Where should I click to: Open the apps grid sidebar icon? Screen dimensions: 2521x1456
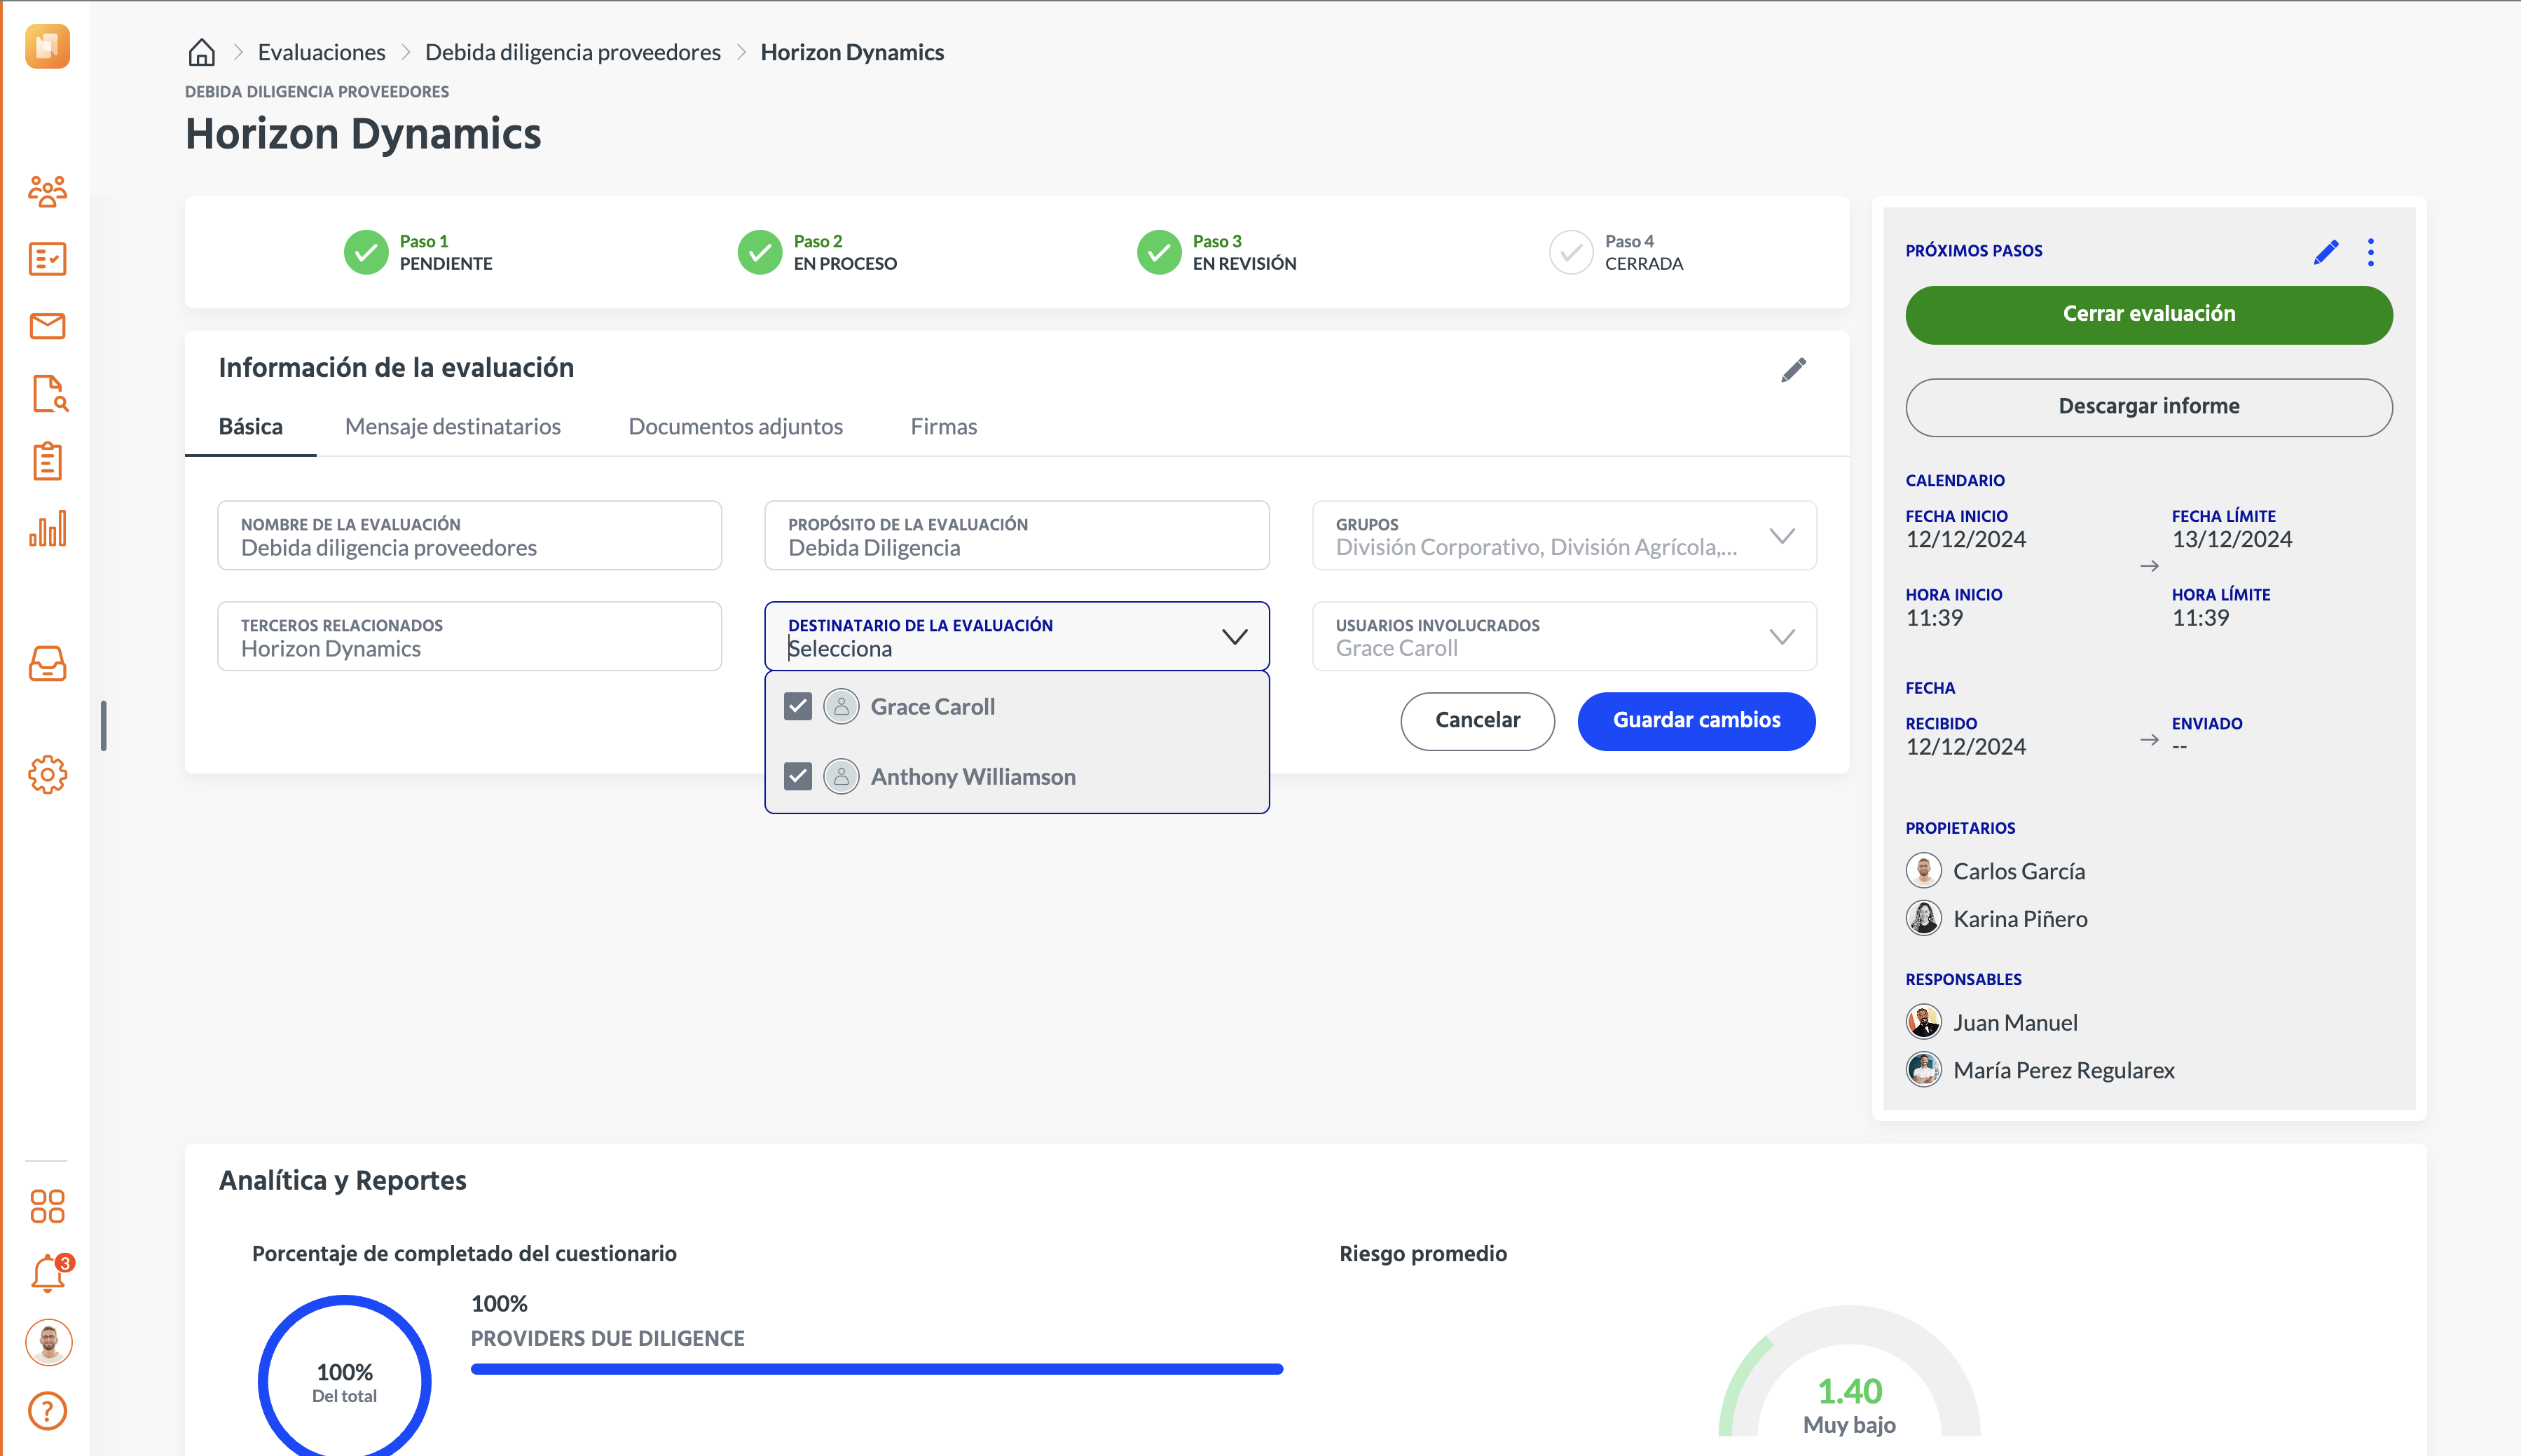tap(47, 1206)
